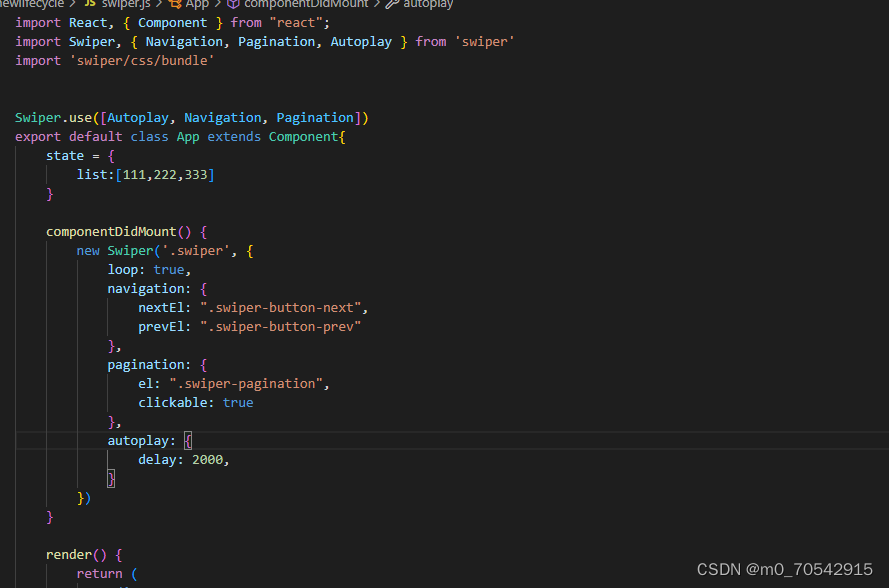
Task: Select the true value after loop
Action: 169,269
